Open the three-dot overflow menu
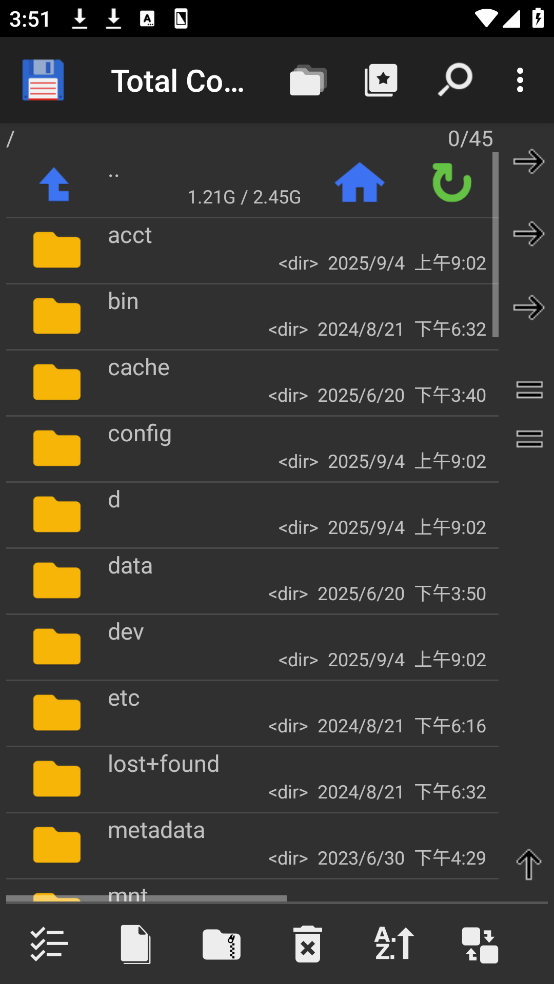 519,80
